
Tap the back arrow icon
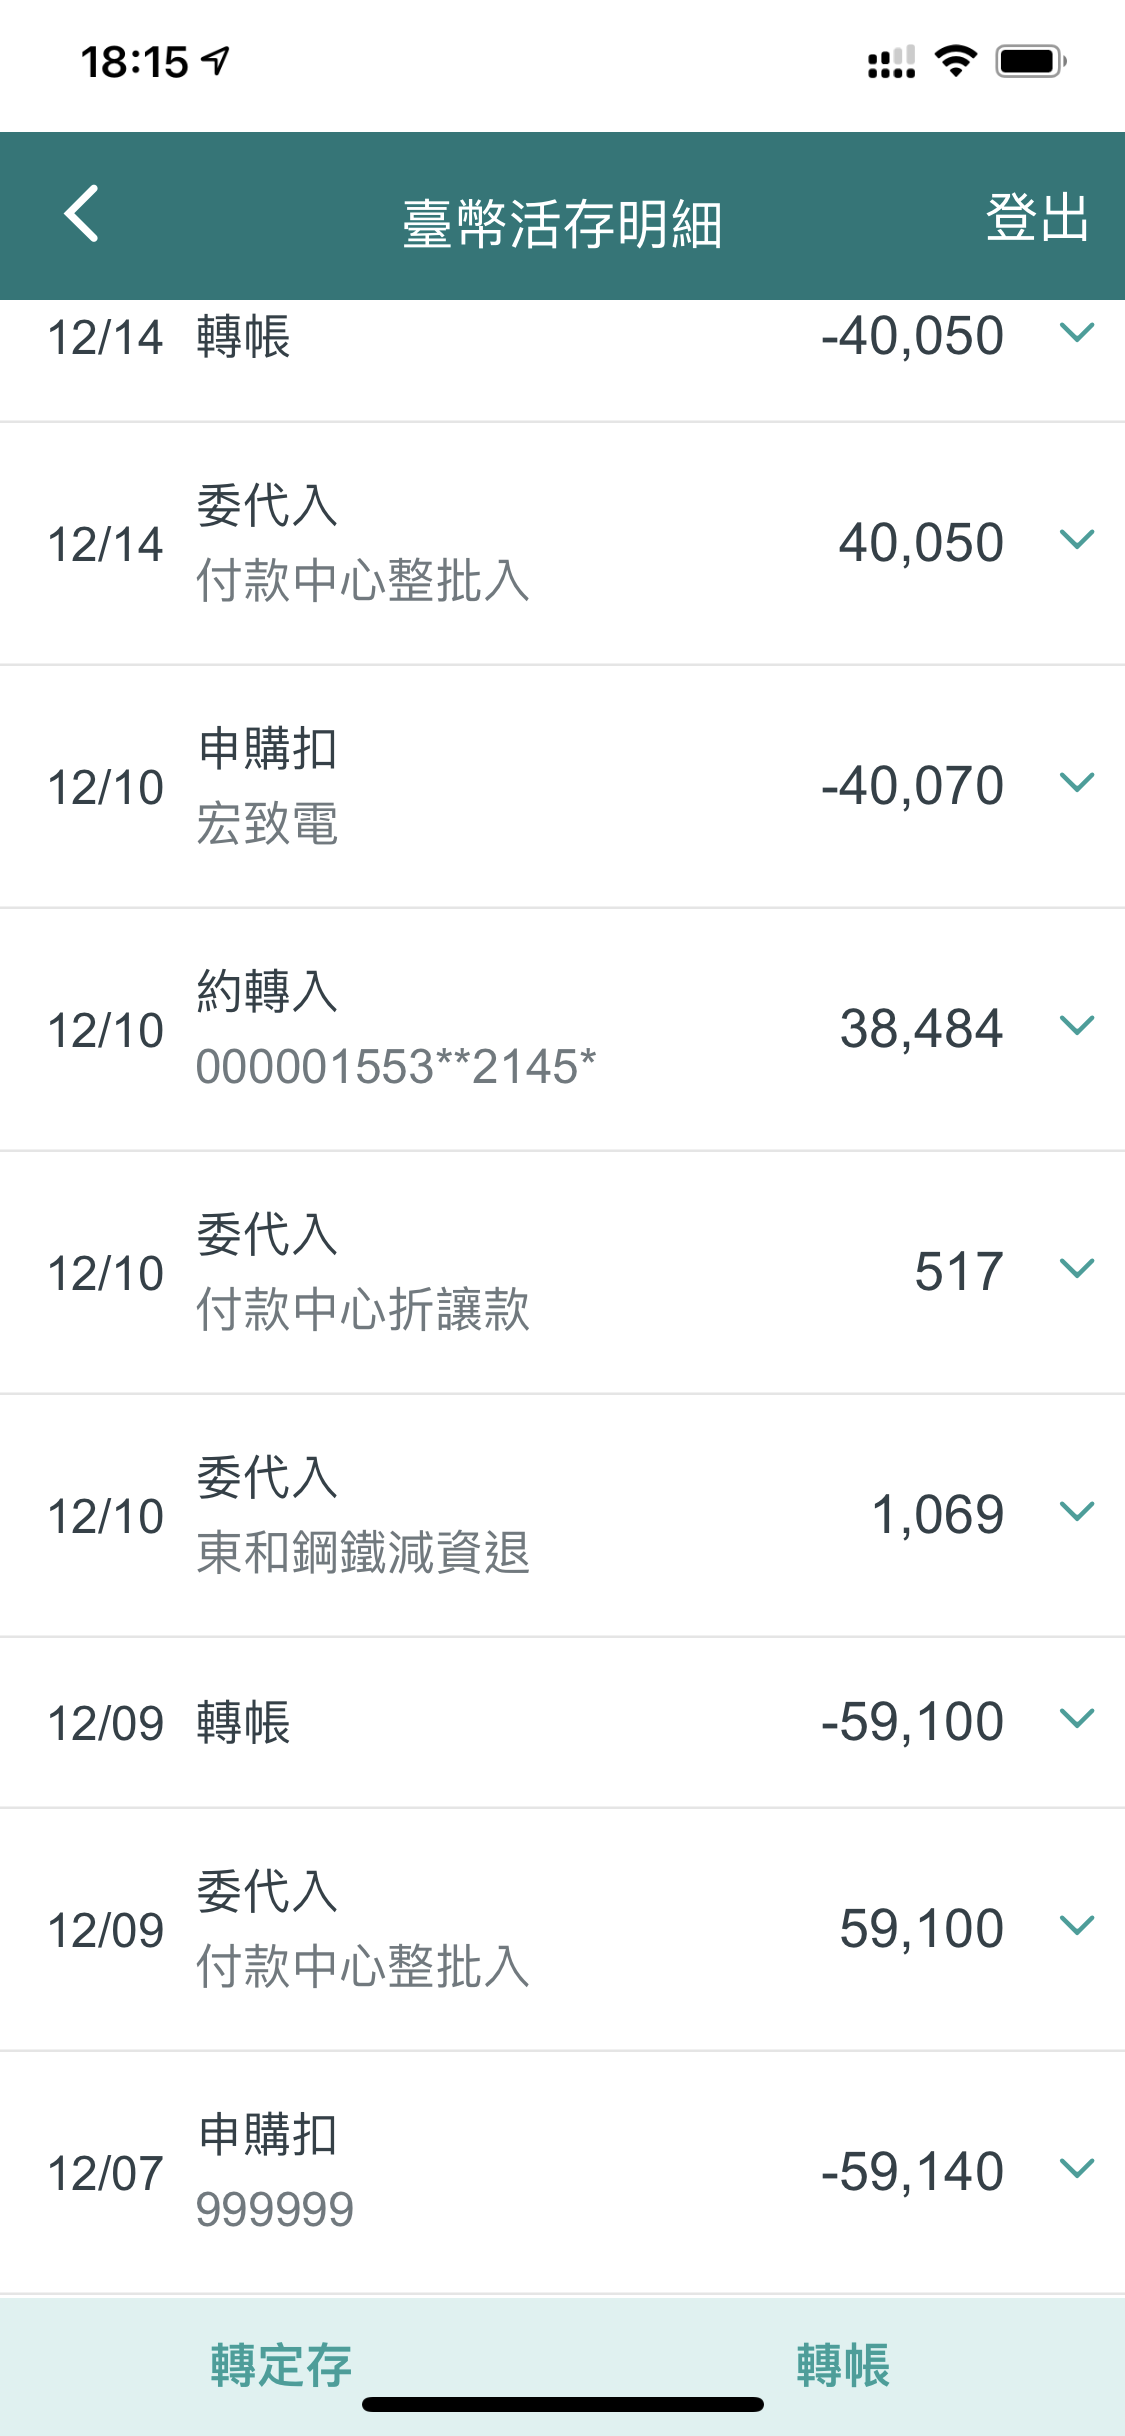(82, 214)
